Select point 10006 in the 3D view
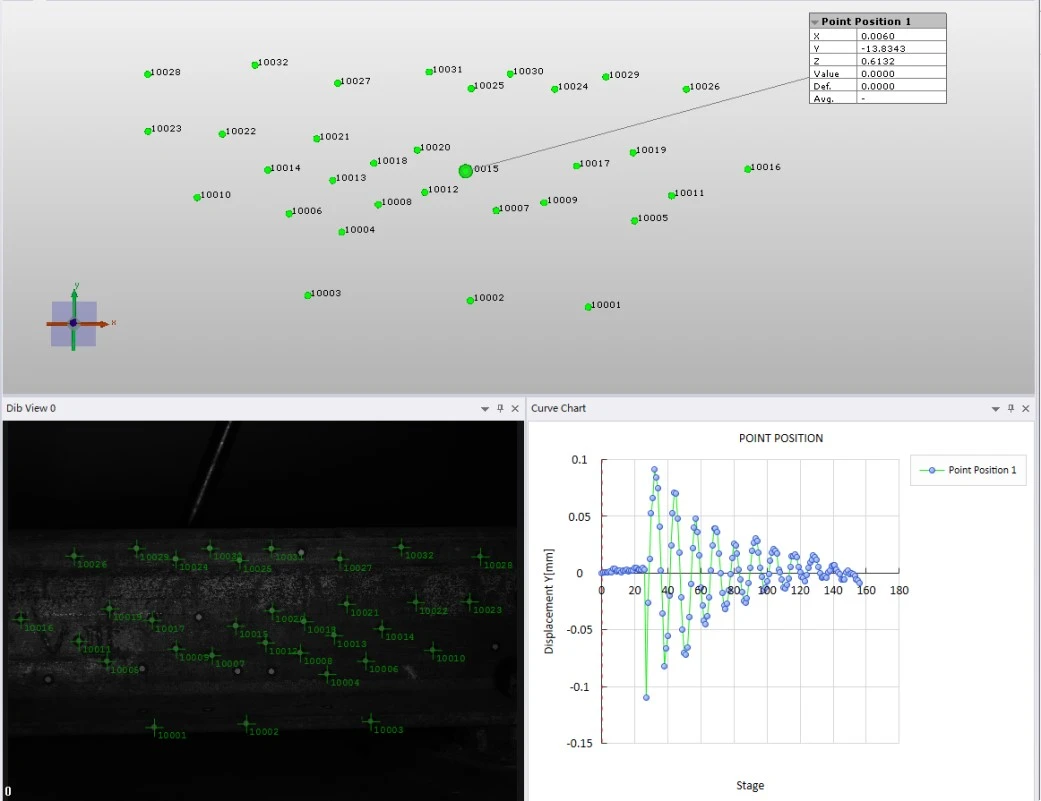Viewport: 1041px width, 801px height. (x=289, y=214)
